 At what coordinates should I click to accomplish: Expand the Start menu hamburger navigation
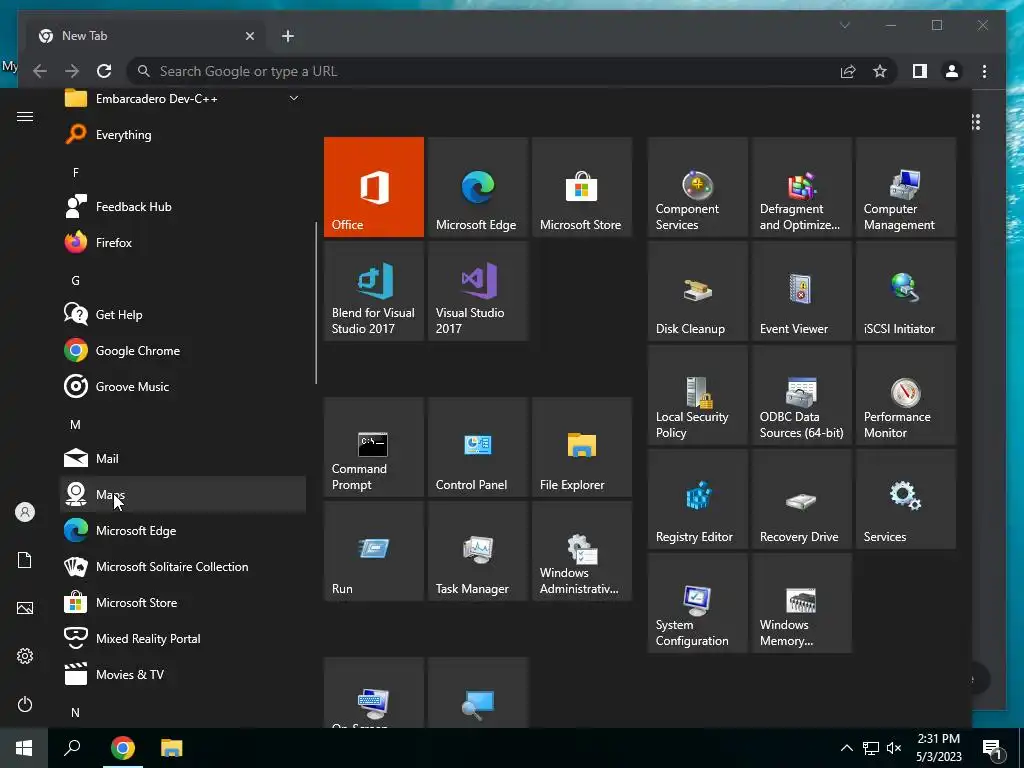click(25, 116)
